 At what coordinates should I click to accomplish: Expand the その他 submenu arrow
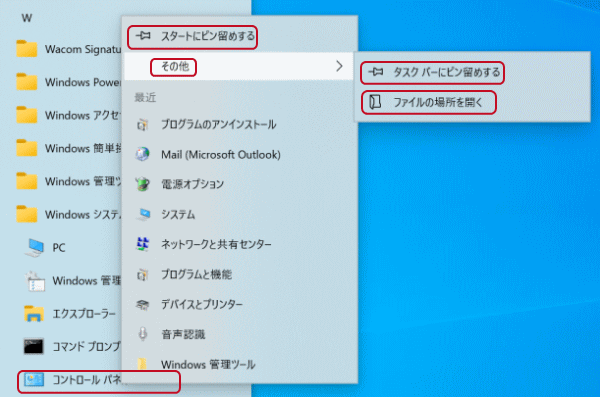click(339, 66)
